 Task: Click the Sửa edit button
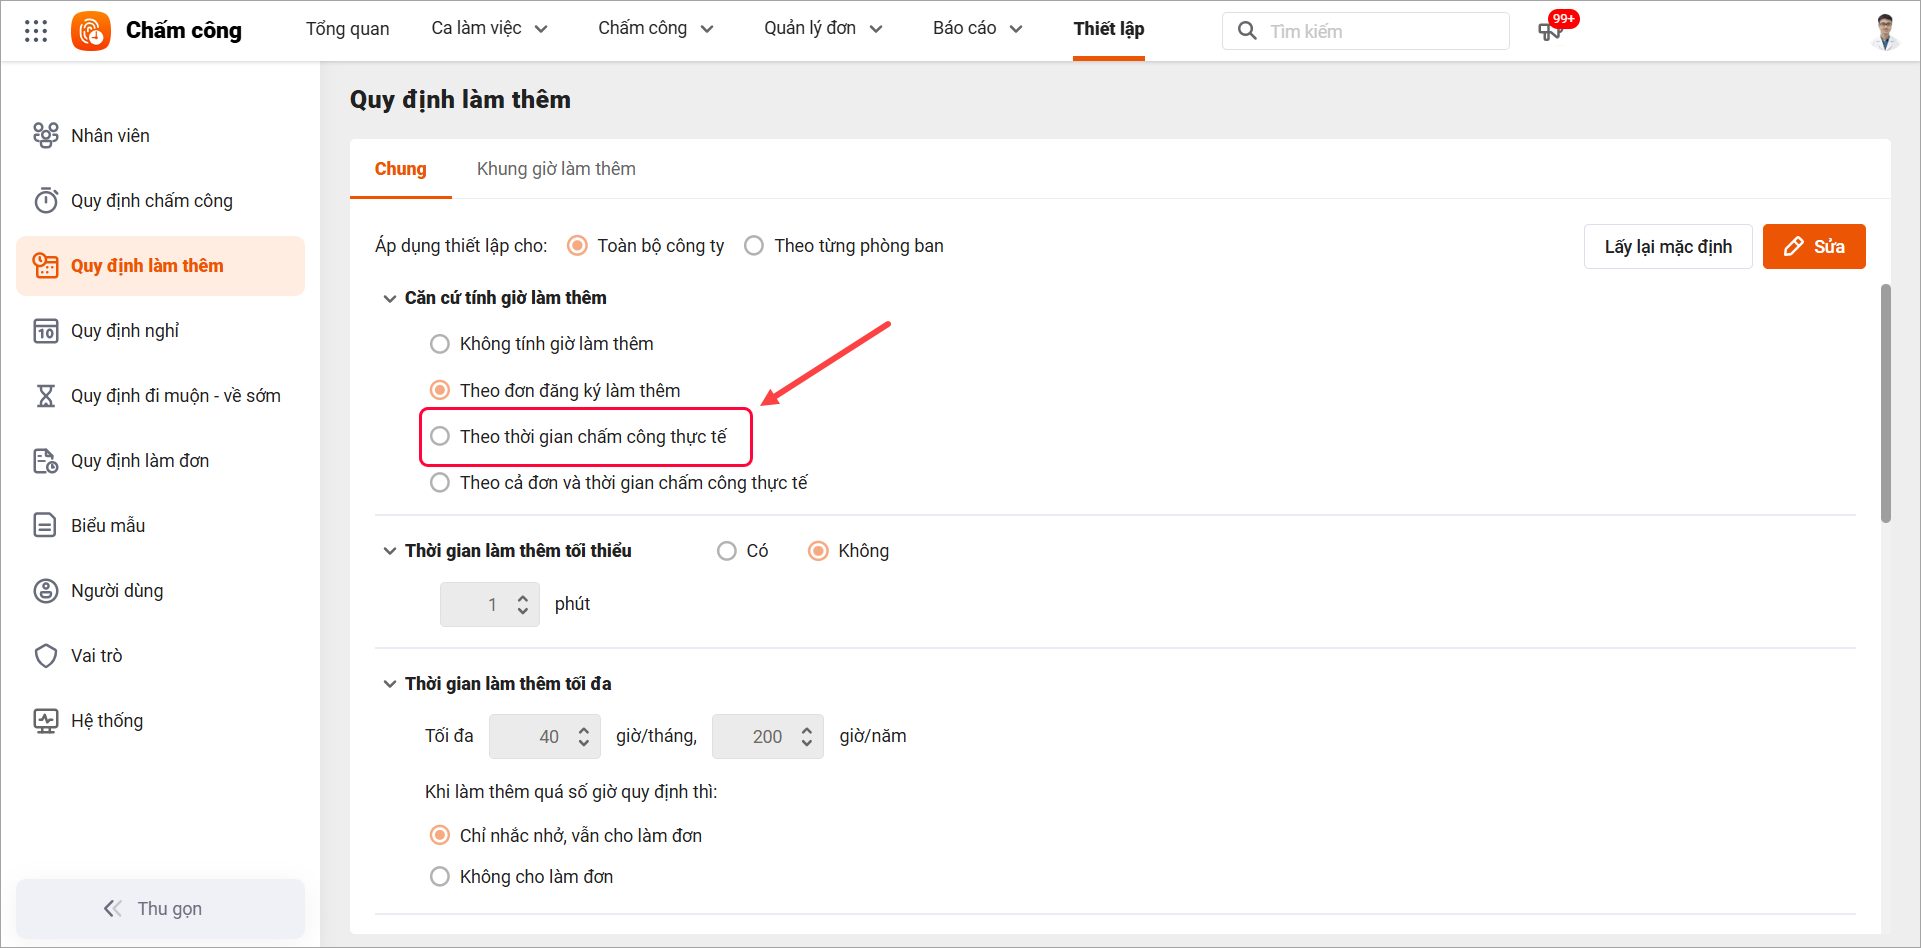click(1814, 246)
